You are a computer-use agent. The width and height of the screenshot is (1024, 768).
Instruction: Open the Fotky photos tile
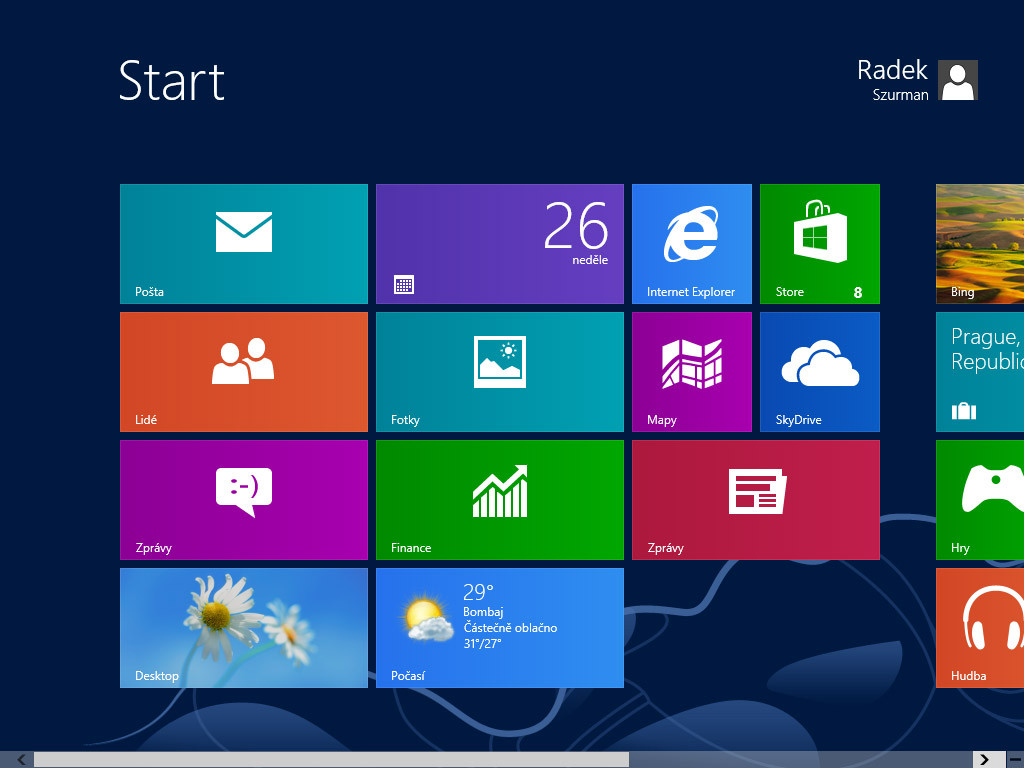tap(500, 372)
